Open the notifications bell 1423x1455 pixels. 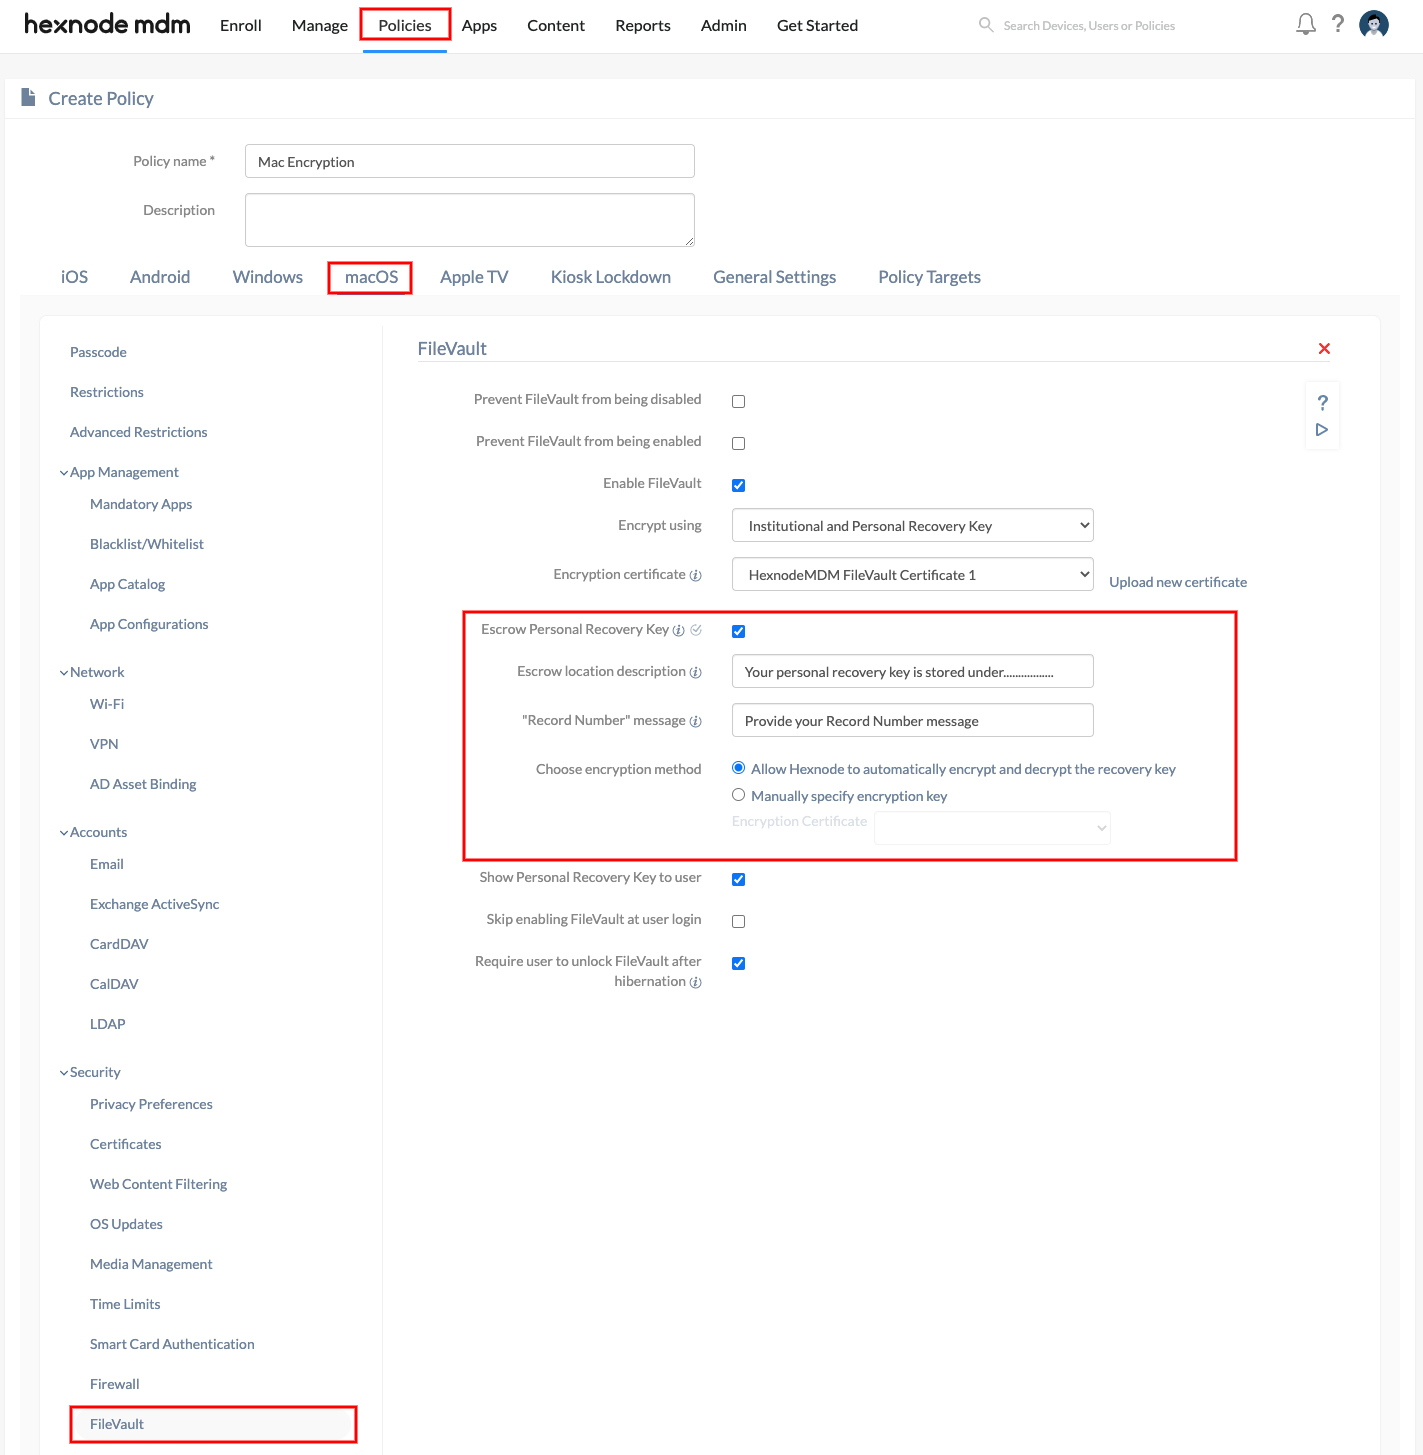[1306, 24]
